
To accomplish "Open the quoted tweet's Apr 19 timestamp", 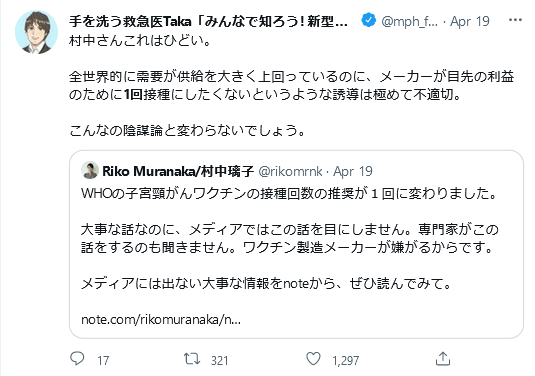I will [x=353, y=171].
